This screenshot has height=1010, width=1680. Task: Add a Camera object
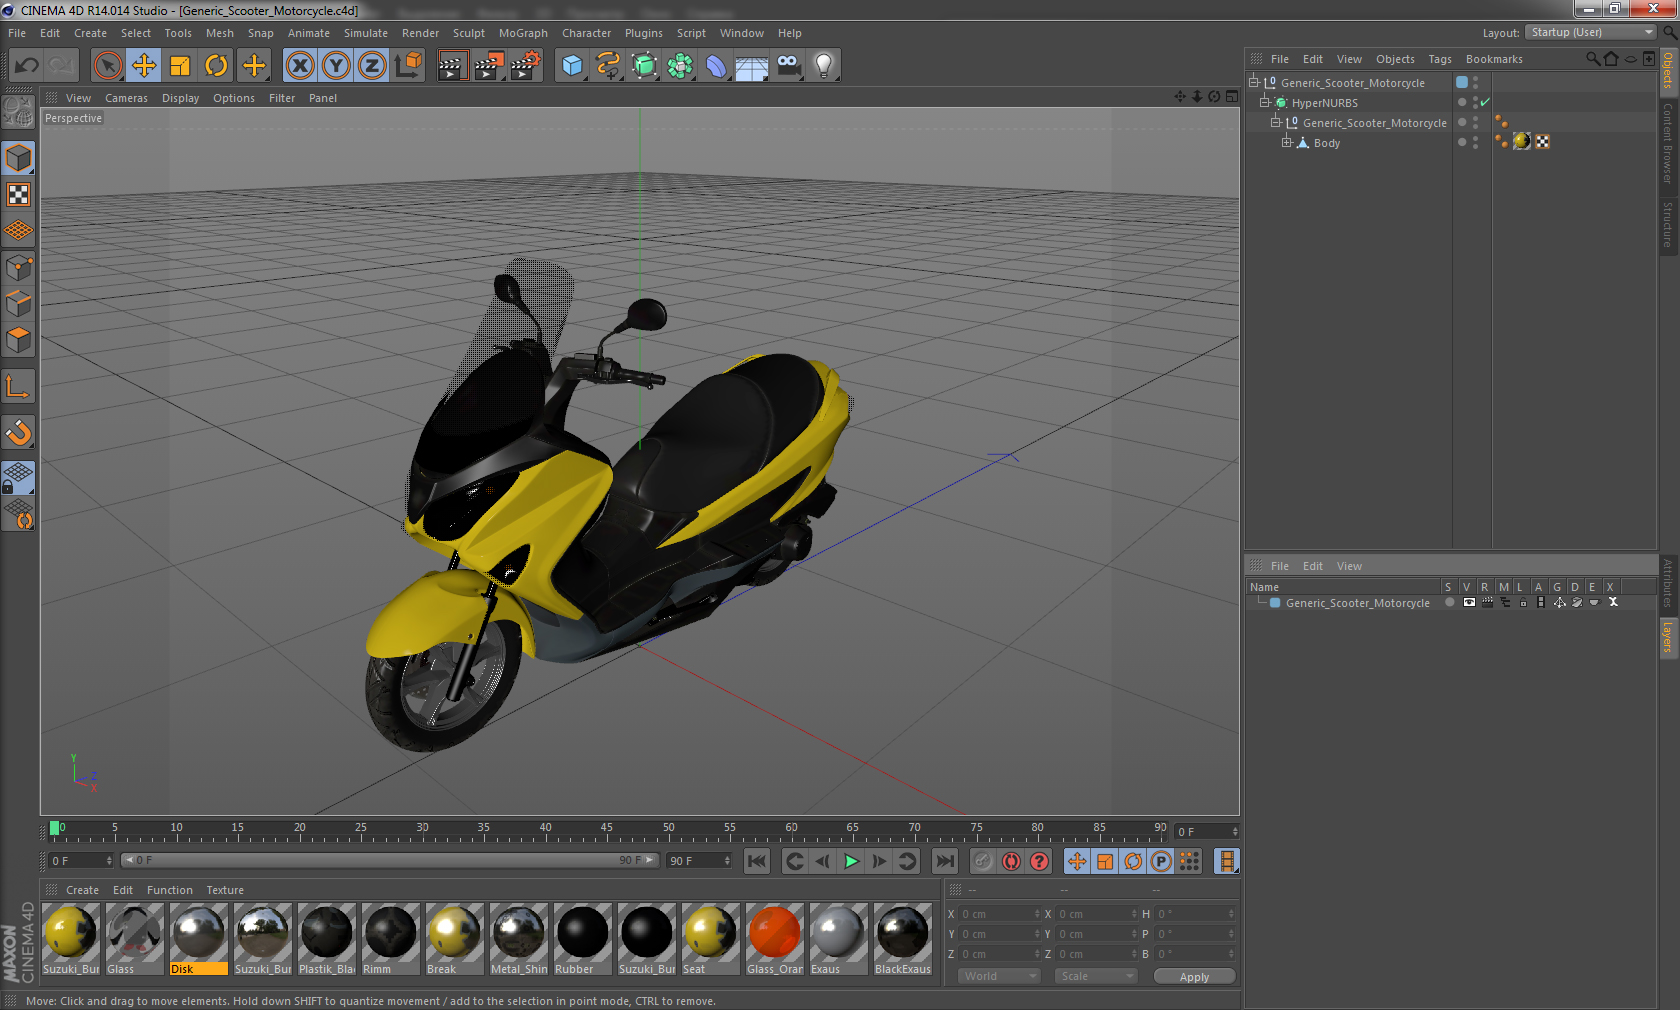[788, 66]
